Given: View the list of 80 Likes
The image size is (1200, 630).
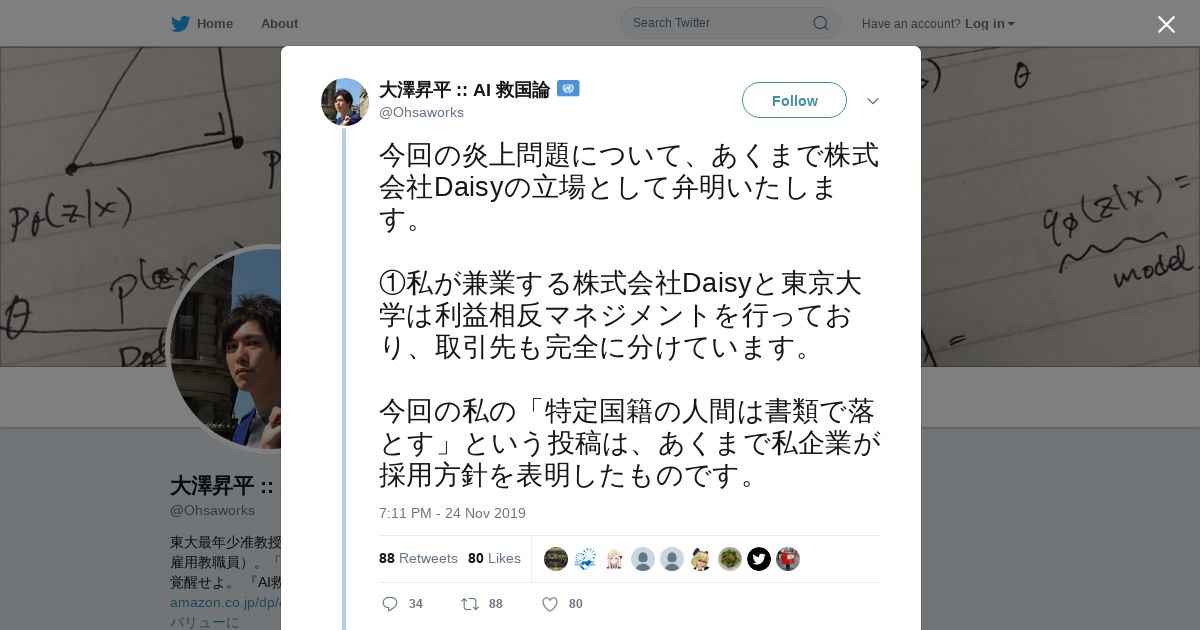Looking at the screenshot, I should 494,558.
